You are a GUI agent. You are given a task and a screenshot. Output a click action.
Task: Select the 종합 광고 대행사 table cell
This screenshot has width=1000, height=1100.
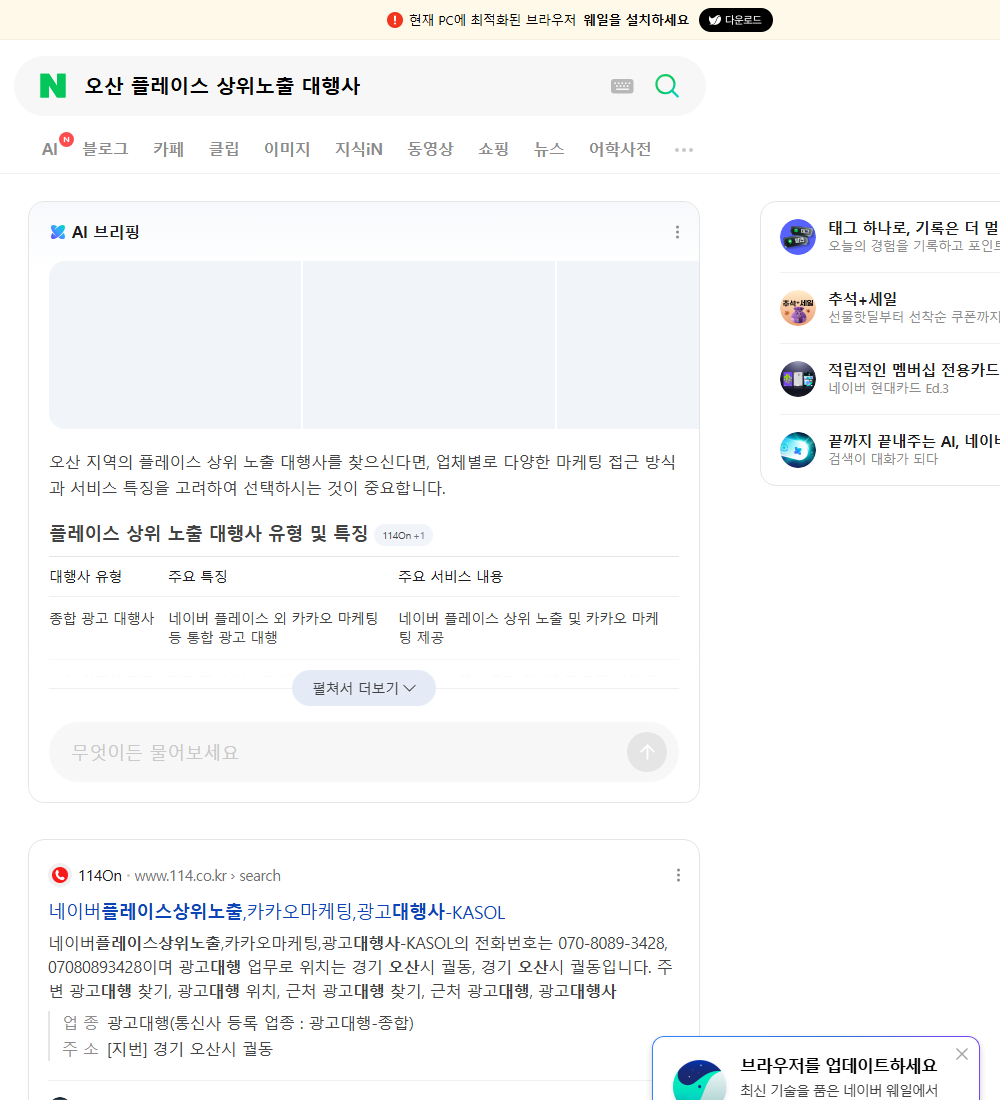102,619
